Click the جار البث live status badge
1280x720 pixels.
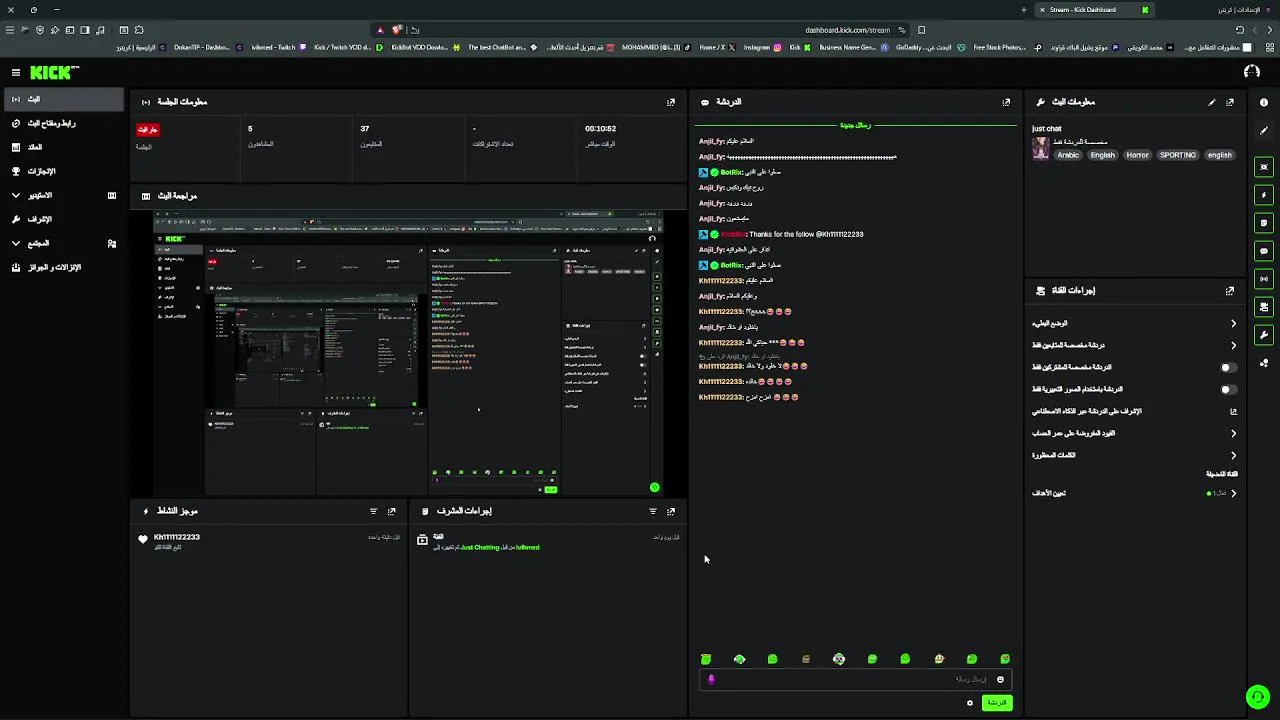(148, 130)
